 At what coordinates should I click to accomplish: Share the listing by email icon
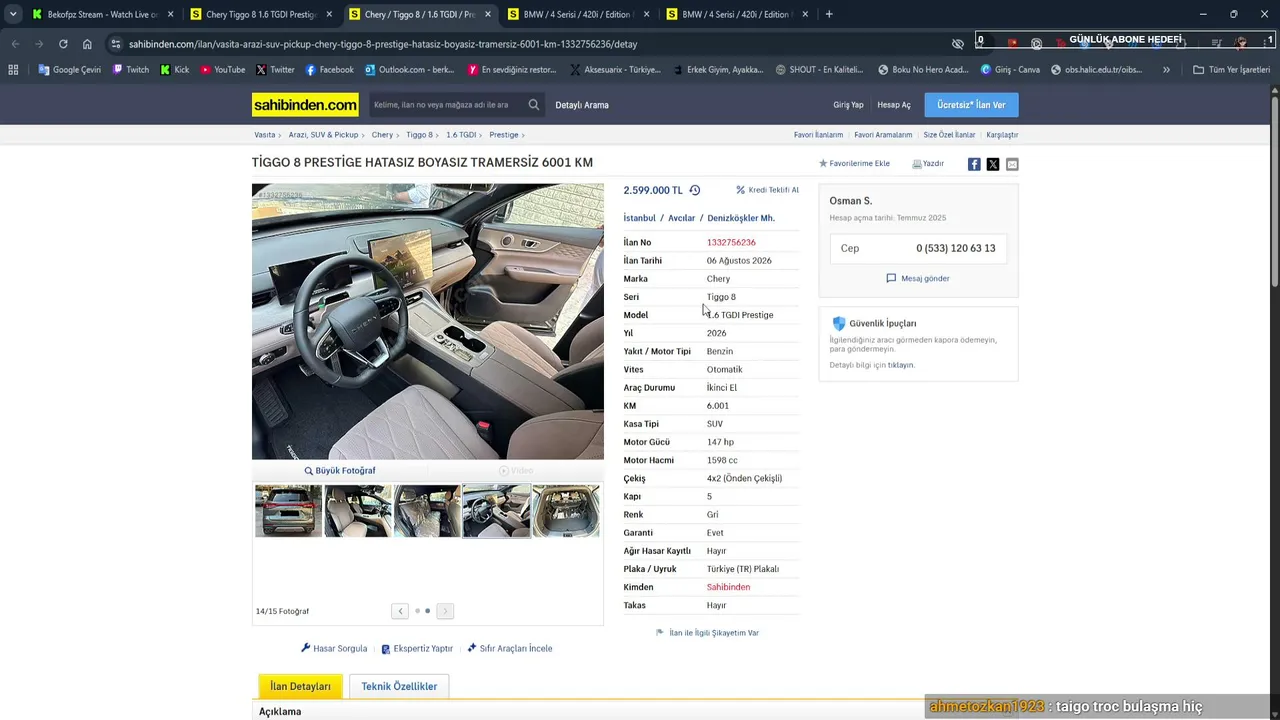click(x=1012, y=164)
